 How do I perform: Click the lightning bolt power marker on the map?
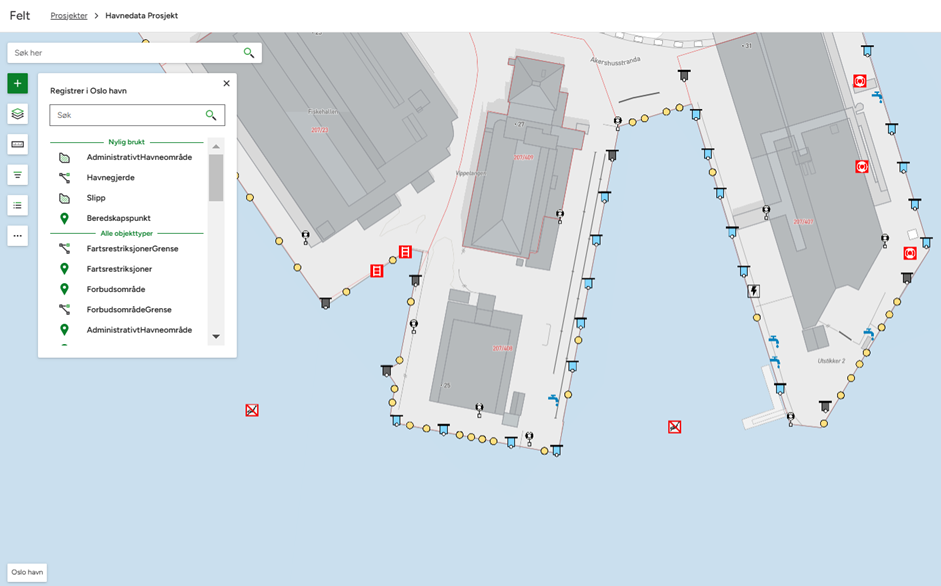point(754,291)
